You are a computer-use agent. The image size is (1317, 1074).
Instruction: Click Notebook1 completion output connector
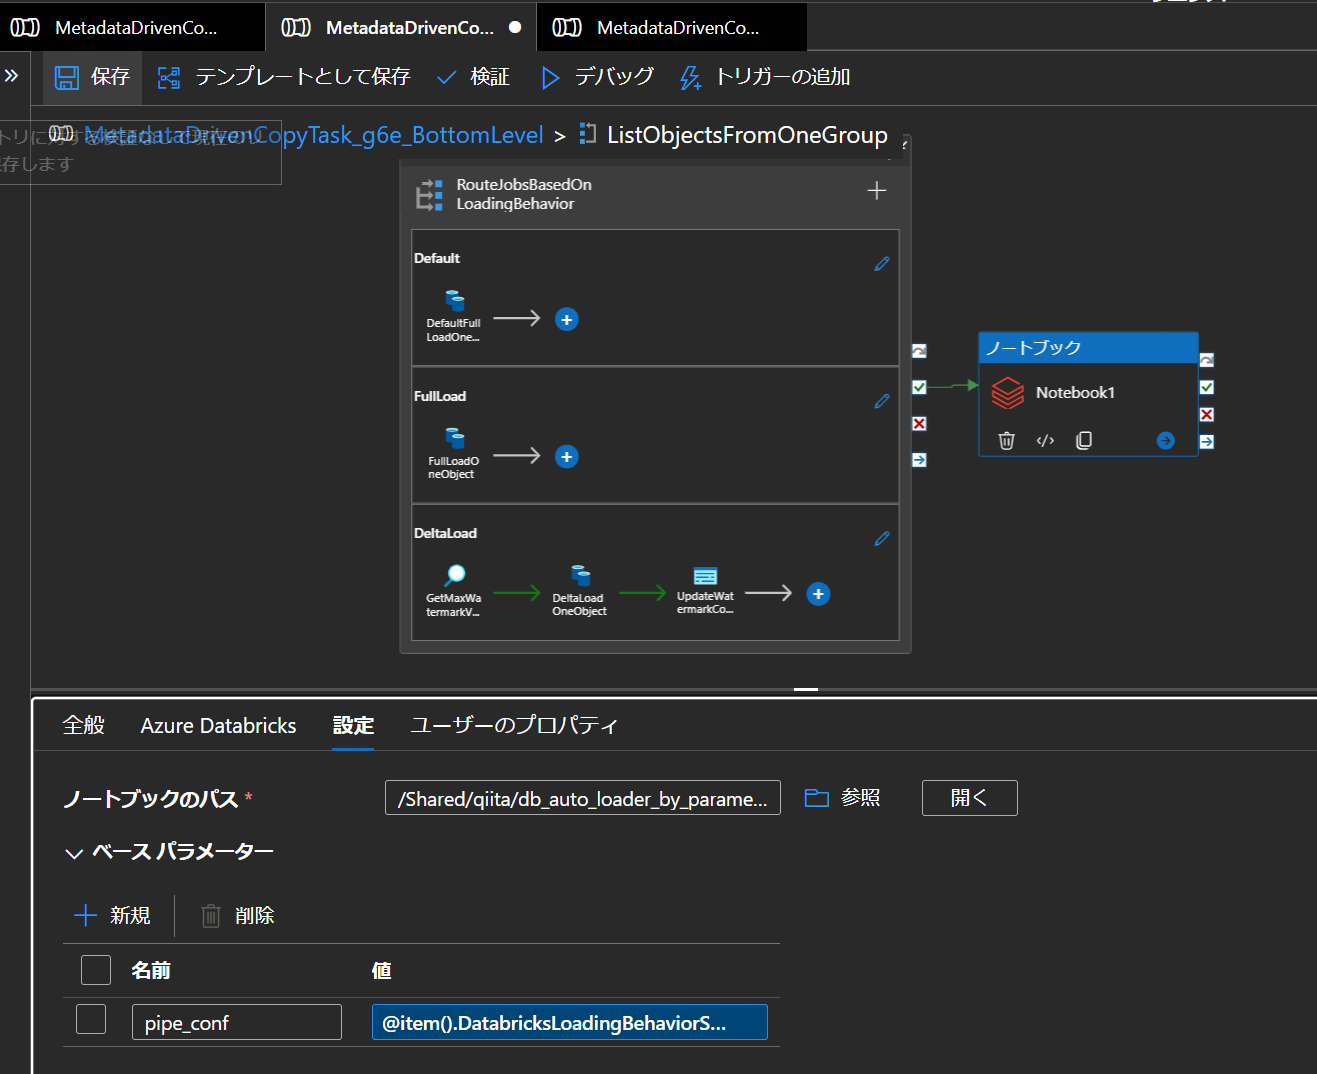point(1207,441)
